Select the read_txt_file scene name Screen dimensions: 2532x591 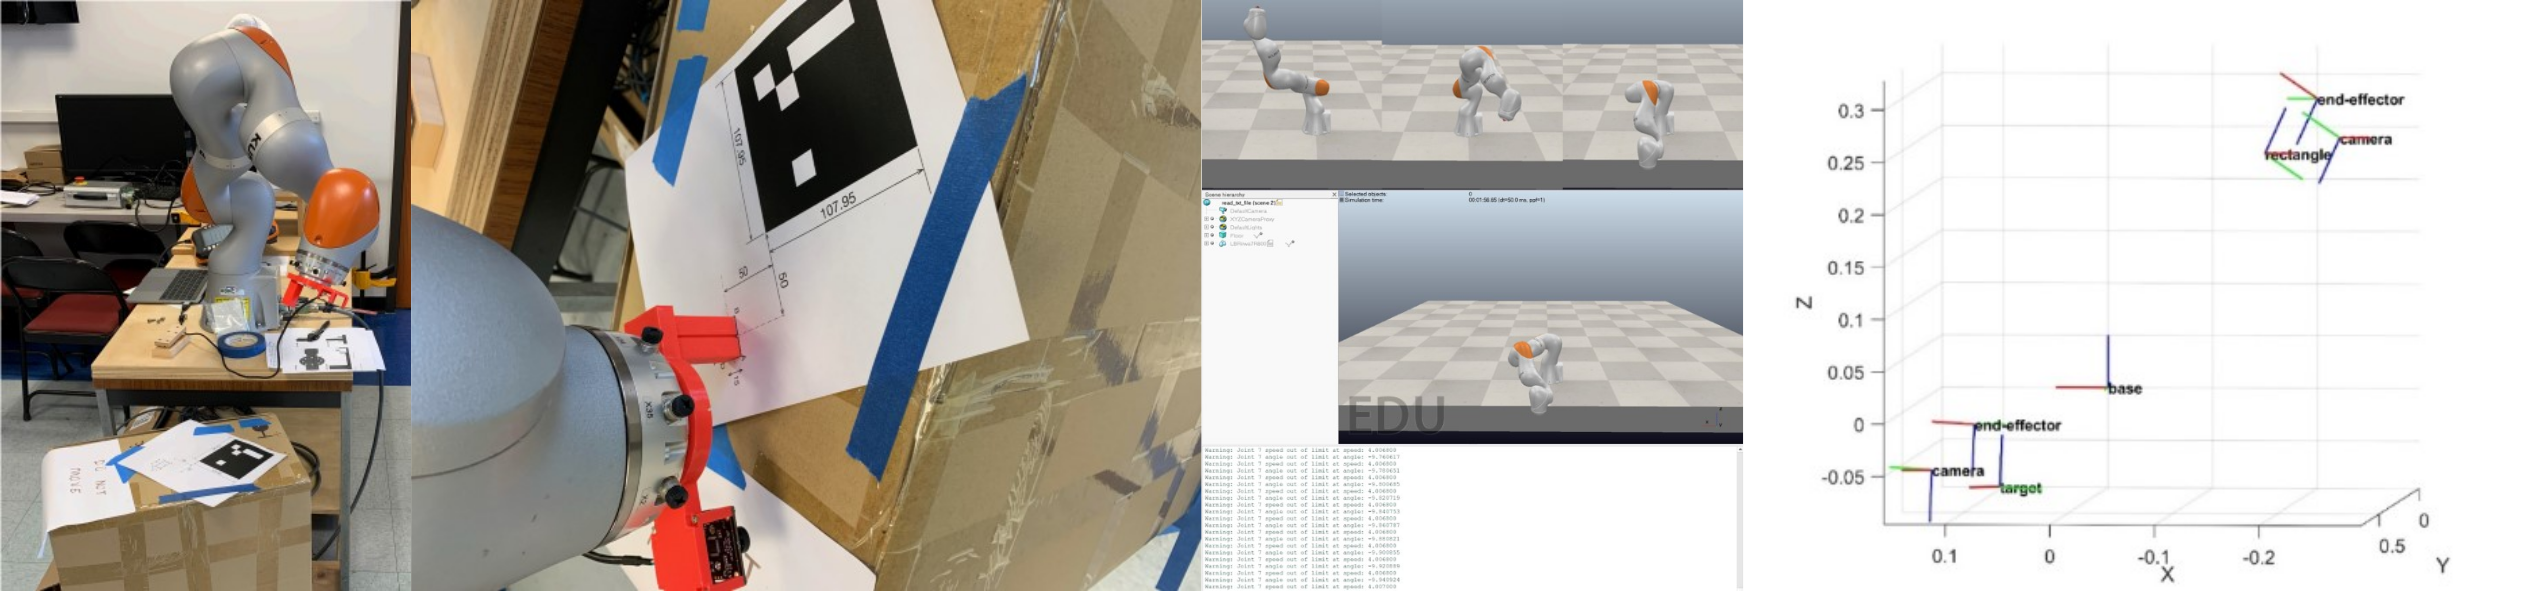pos(1236,203)
